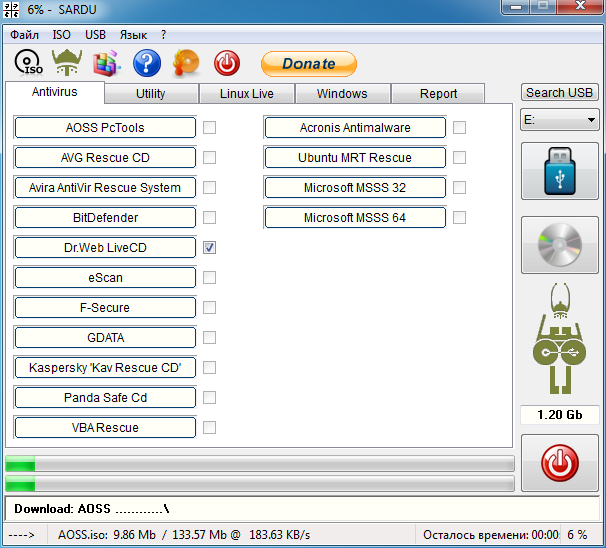The height and width of the screenshot is (548, 606).
Task: Open the Файл menu
Action: [24, 35]
